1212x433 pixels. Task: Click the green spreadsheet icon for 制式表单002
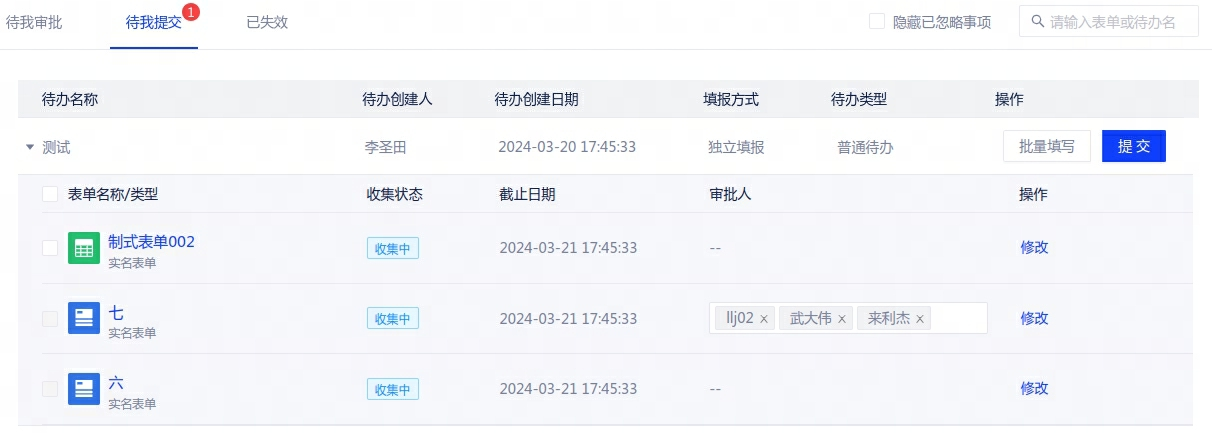point(84,248)
